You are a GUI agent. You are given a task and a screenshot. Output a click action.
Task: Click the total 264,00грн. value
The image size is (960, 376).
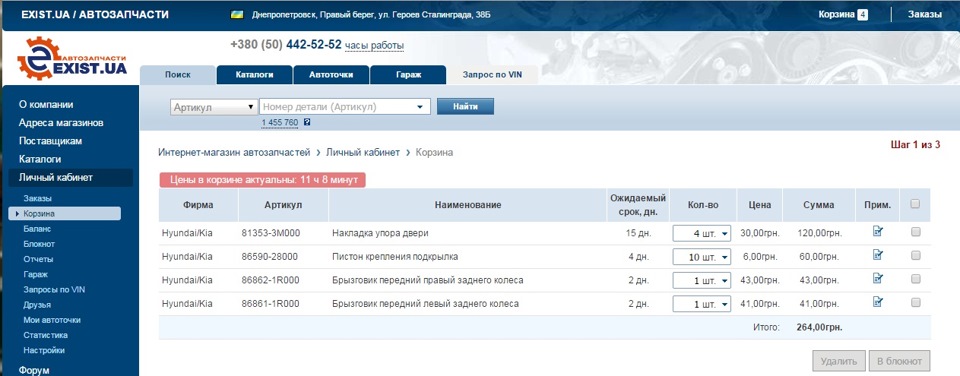[819, 327]
